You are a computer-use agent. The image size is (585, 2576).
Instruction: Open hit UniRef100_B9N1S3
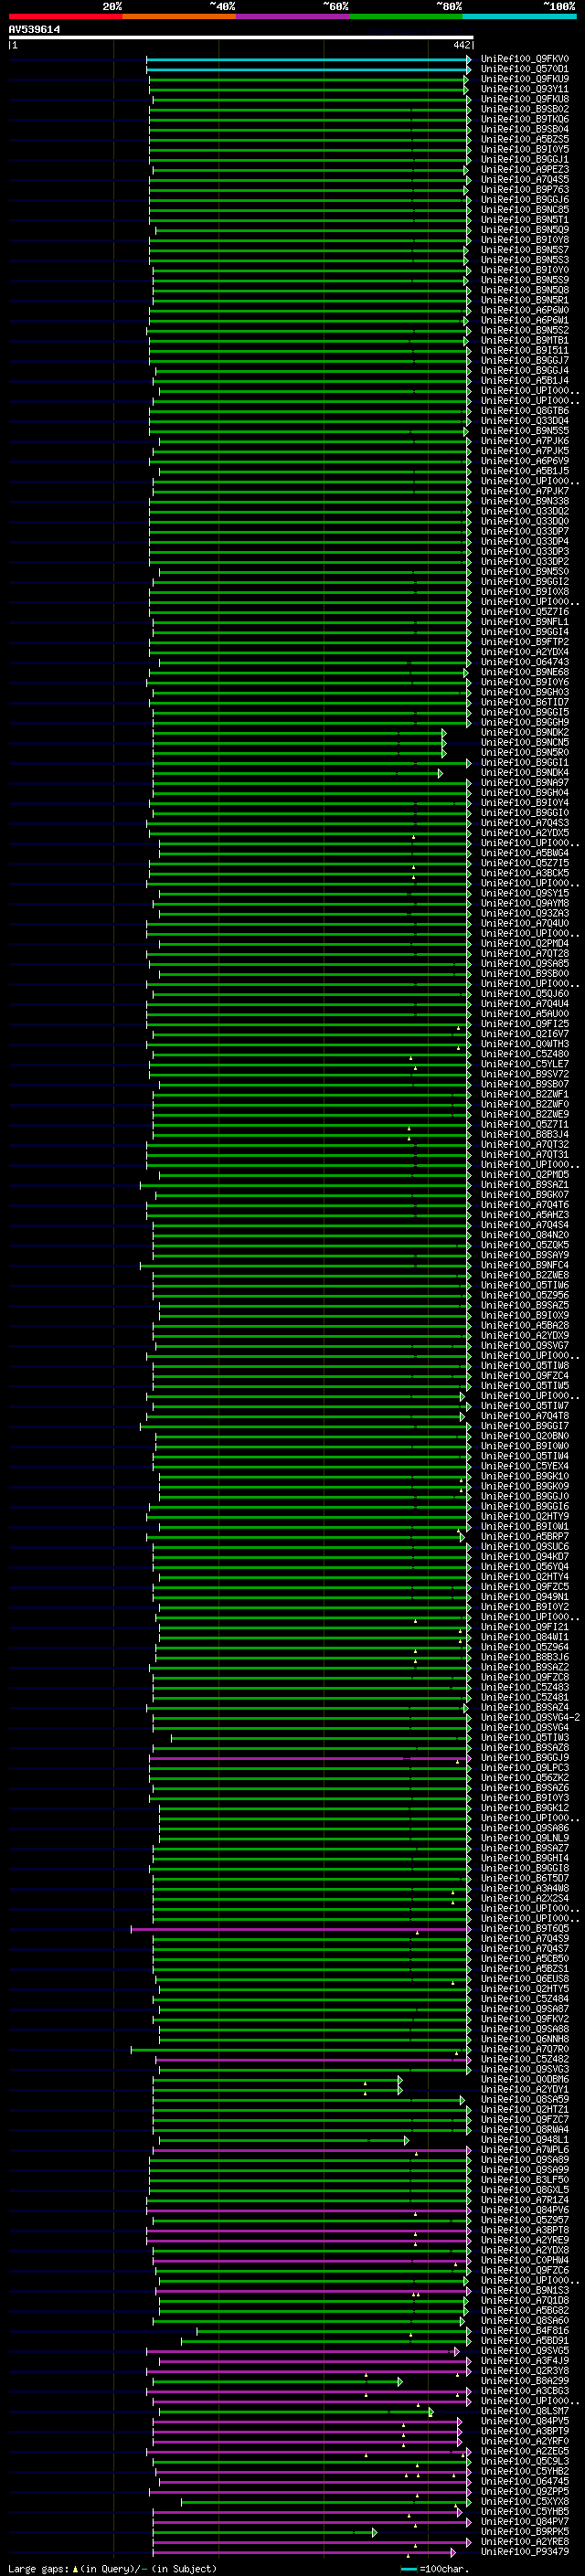point(525,2290)
